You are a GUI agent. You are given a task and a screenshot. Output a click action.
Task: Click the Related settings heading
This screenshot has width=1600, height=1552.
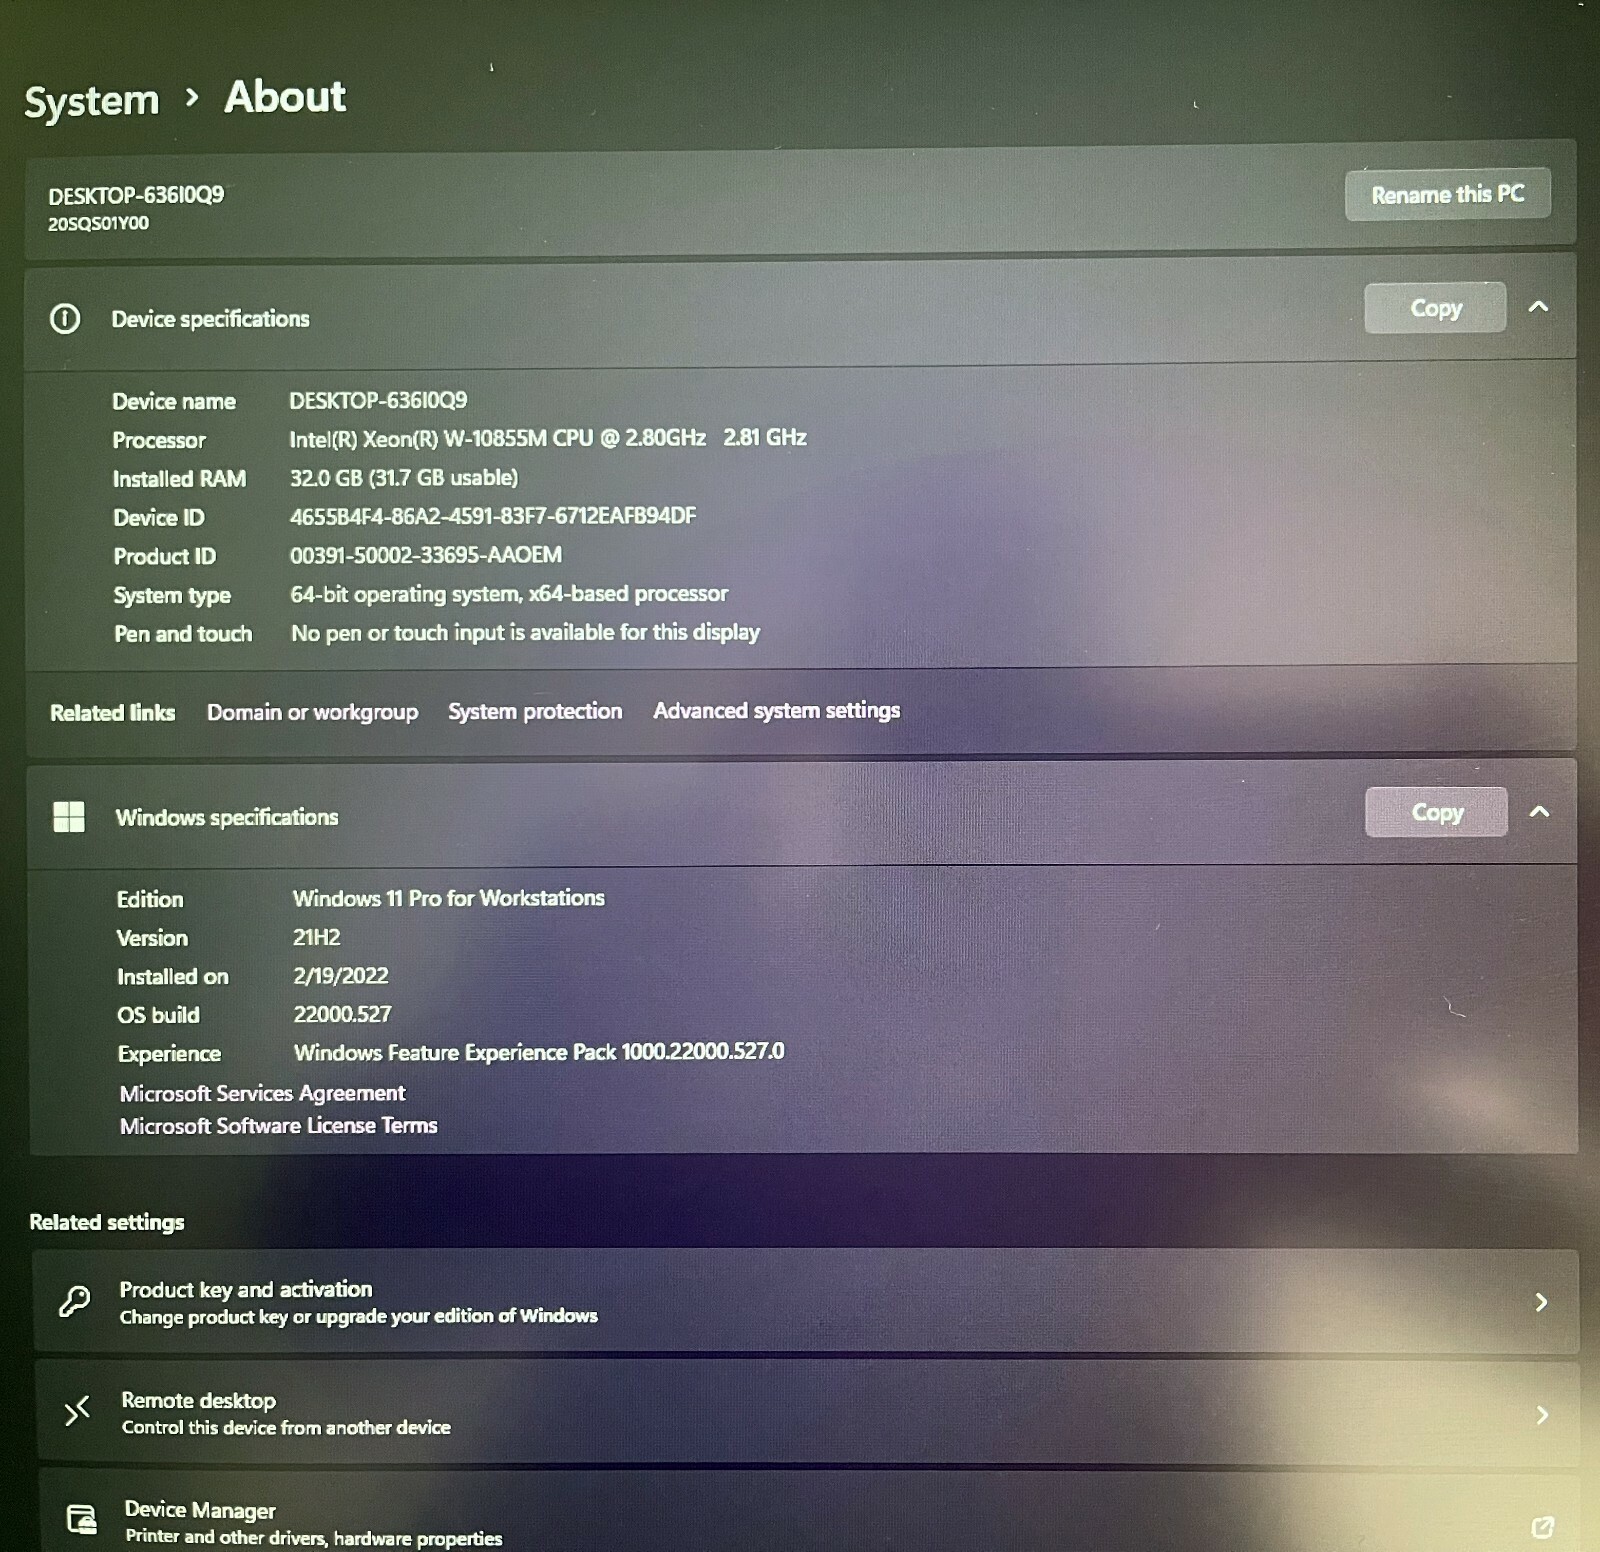coord(107,1222)
